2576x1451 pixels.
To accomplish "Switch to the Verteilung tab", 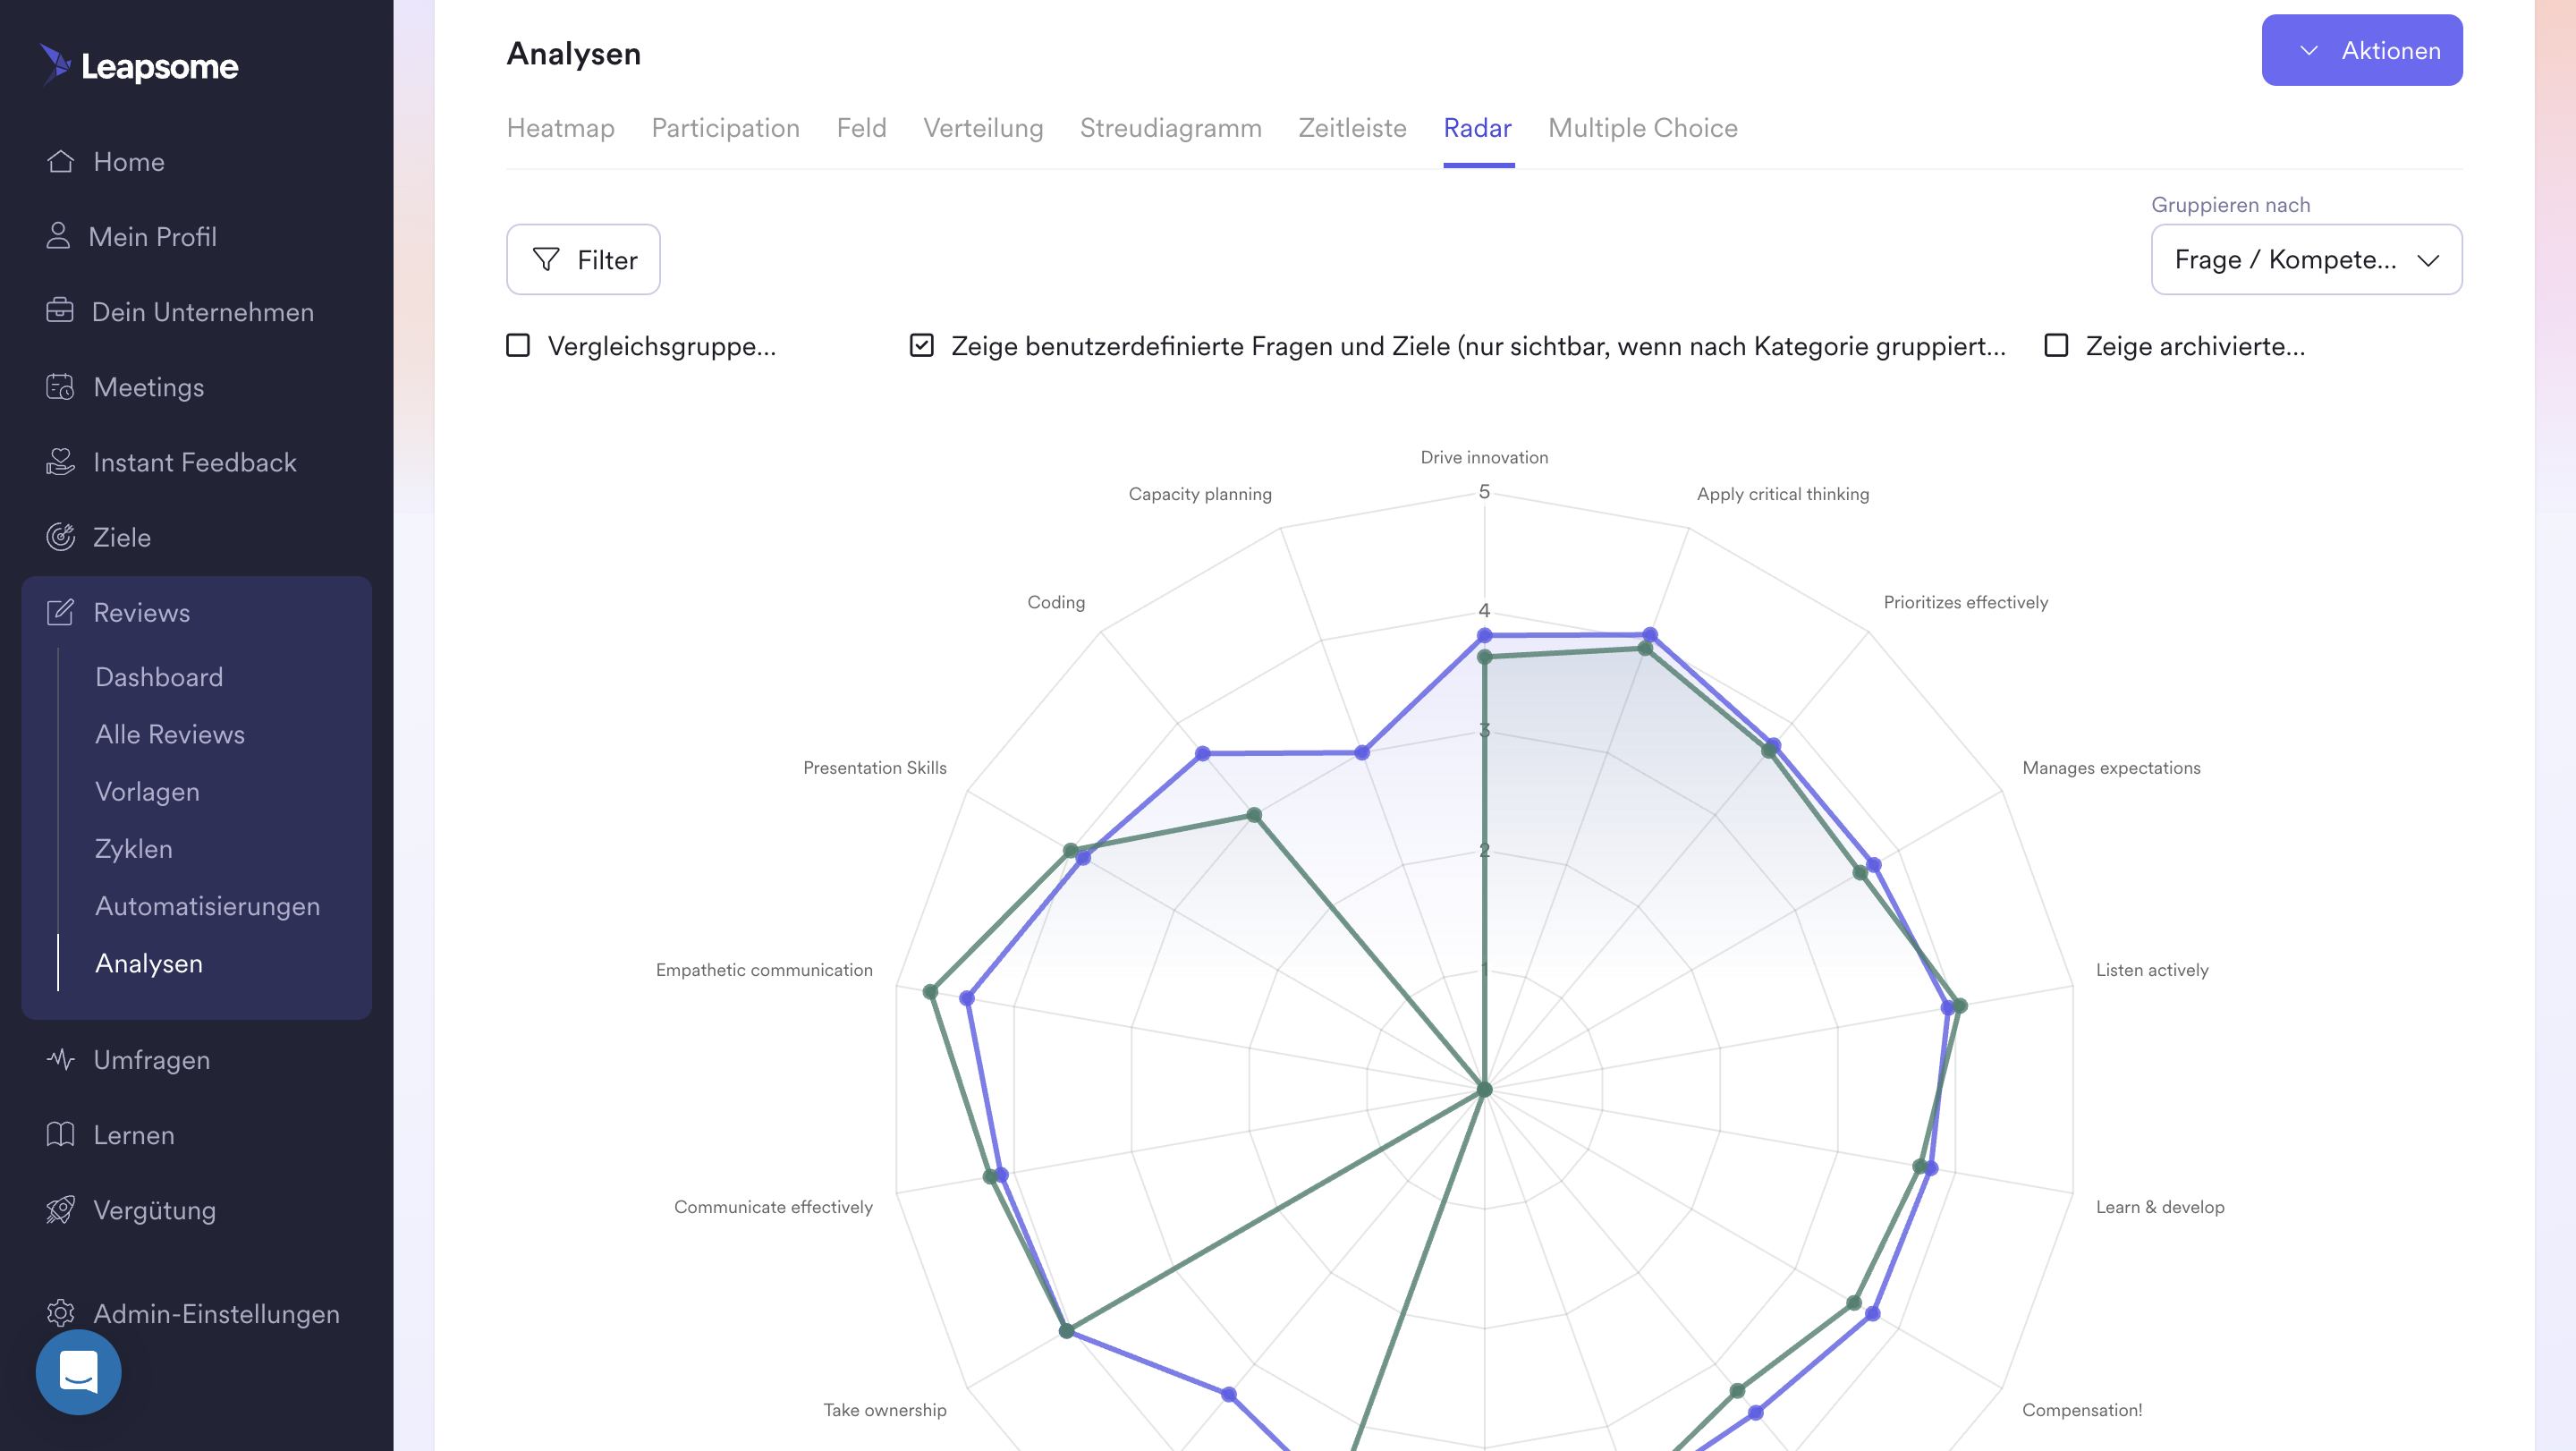I will point(983,128).
